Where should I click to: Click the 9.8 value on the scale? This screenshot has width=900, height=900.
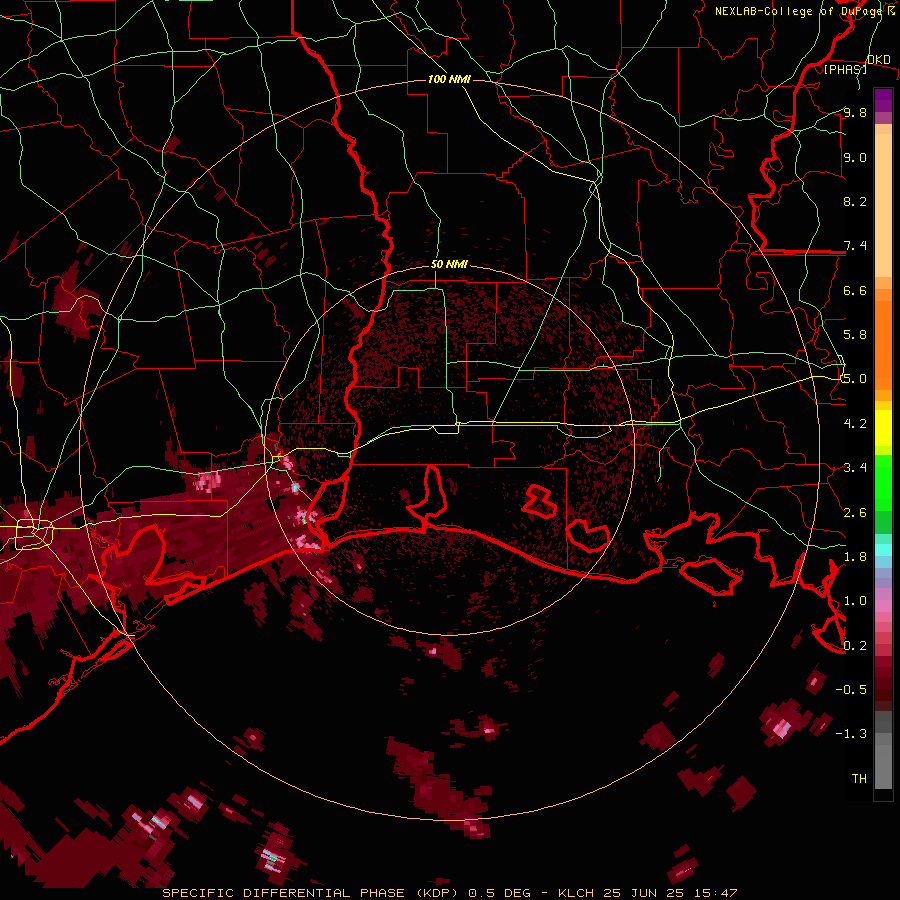pyautogui.click(x=855, y=112)
